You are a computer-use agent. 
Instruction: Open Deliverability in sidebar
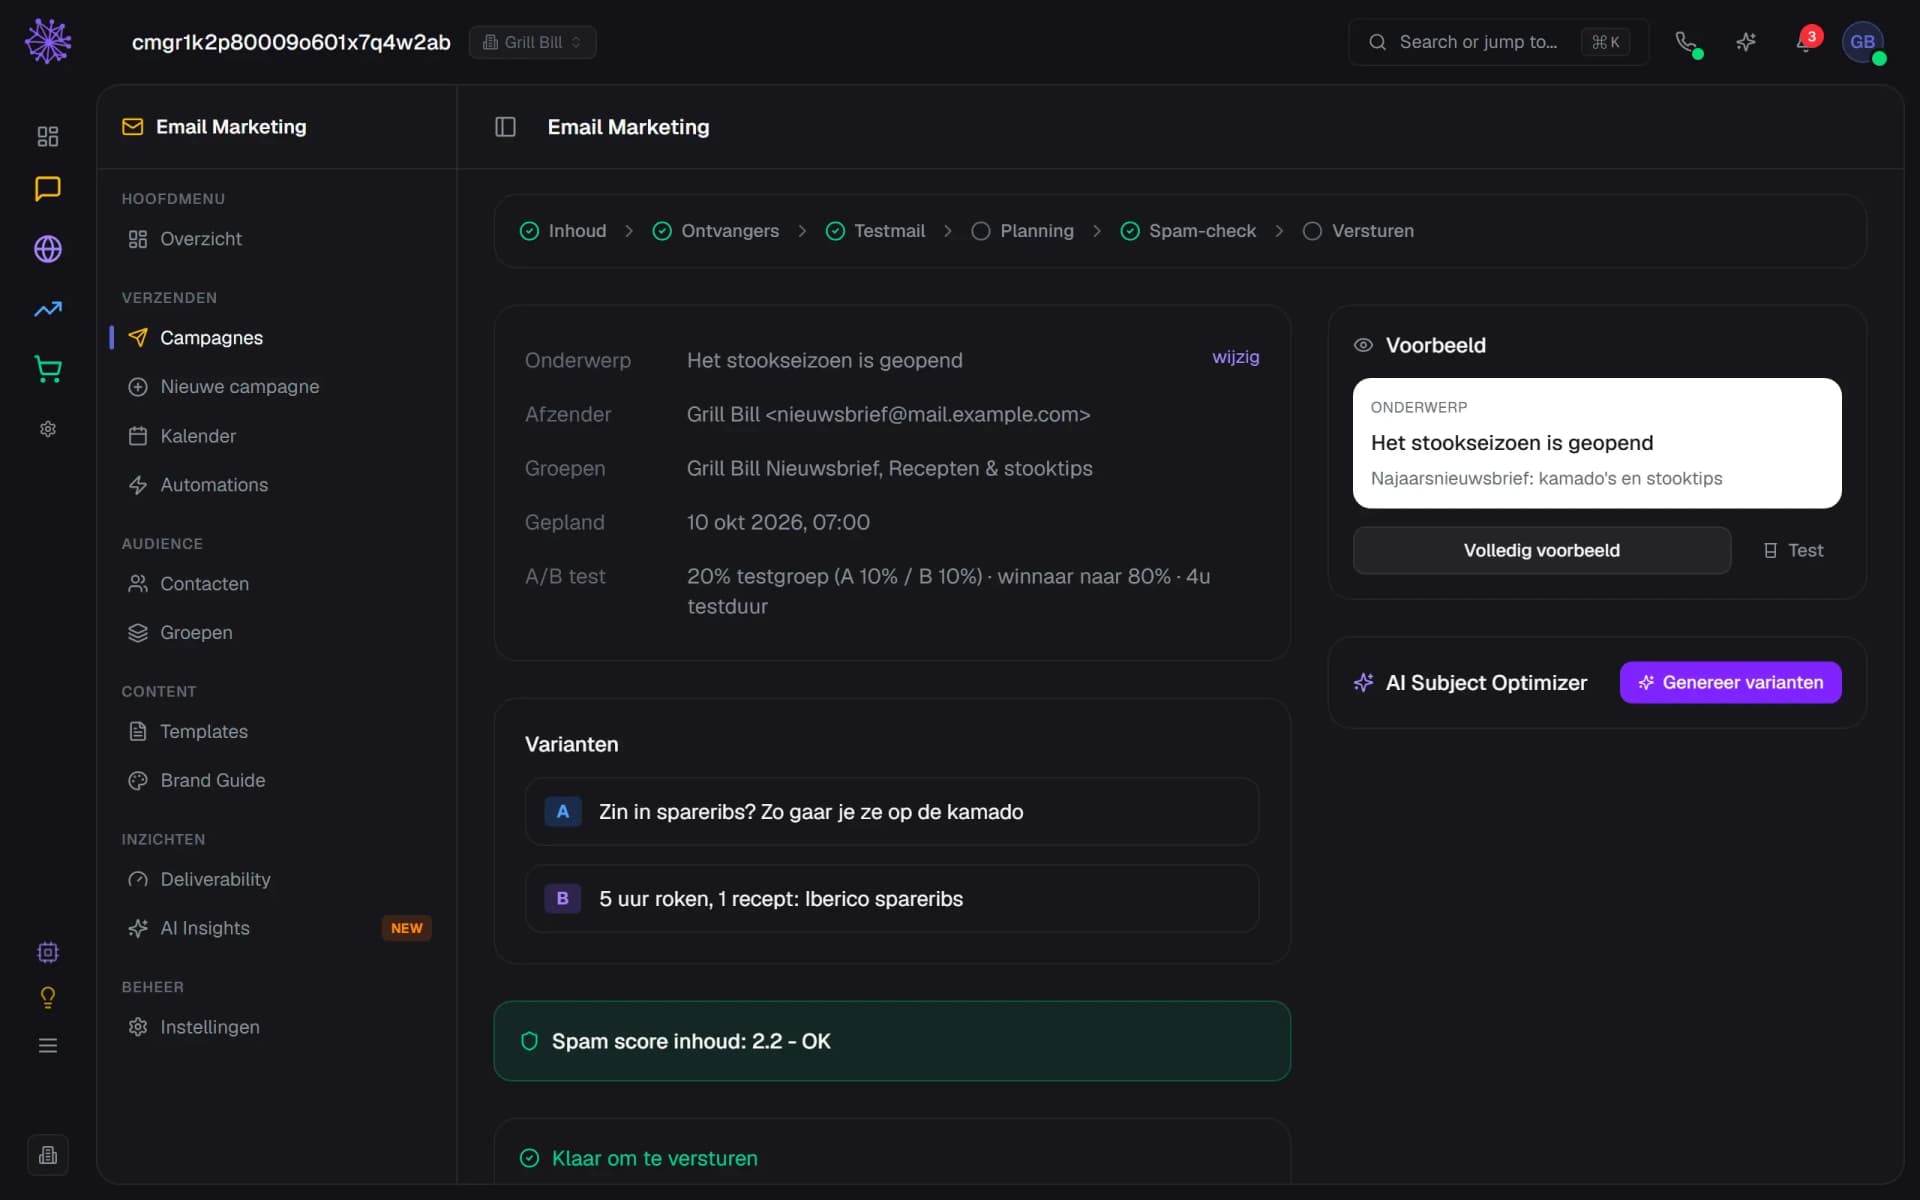coord(276,879)
